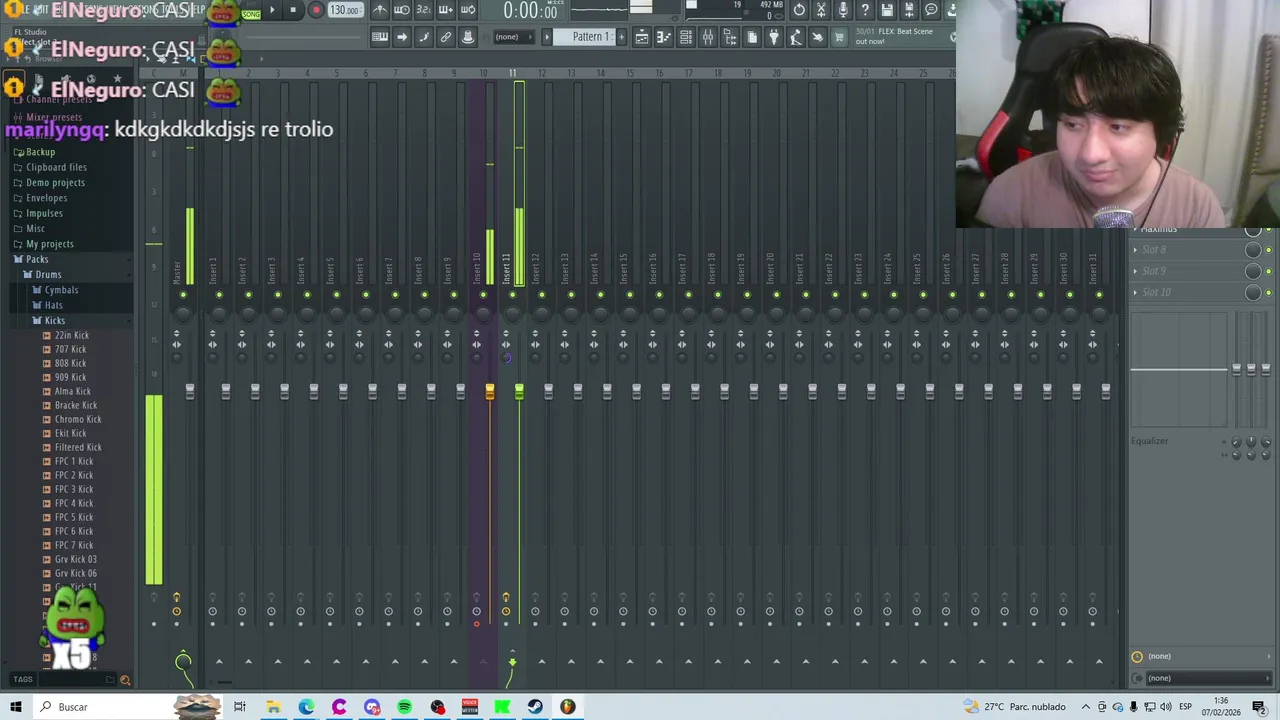Click the Insert 11 green volume fader
This screenshot has width=1280, height=720.
[519, 392]
